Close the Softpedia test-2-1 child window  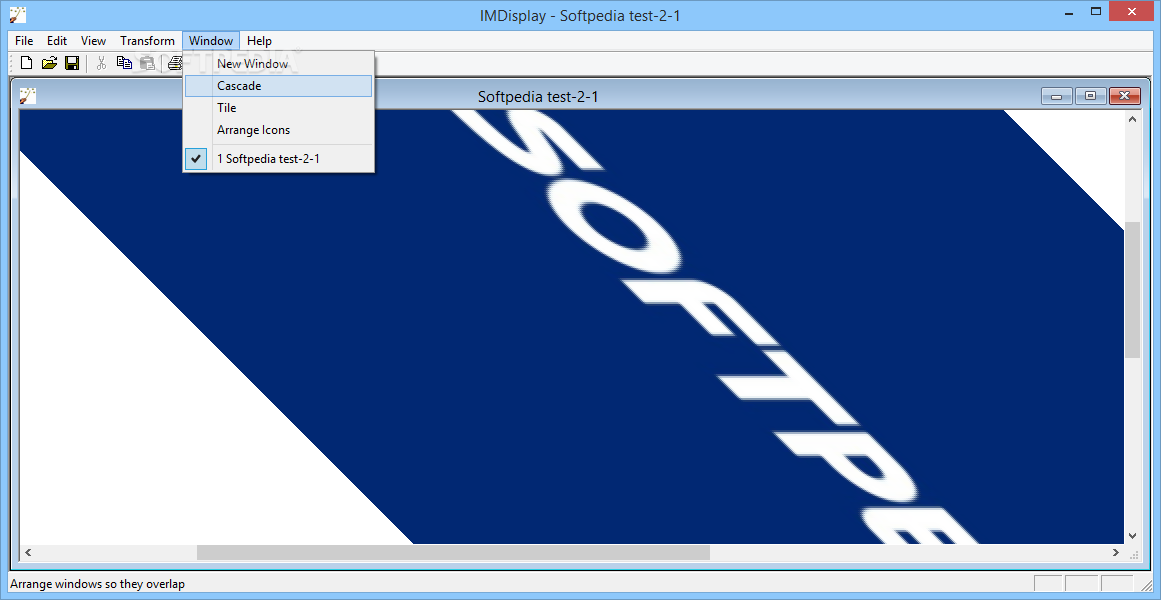coord(1125,96)
